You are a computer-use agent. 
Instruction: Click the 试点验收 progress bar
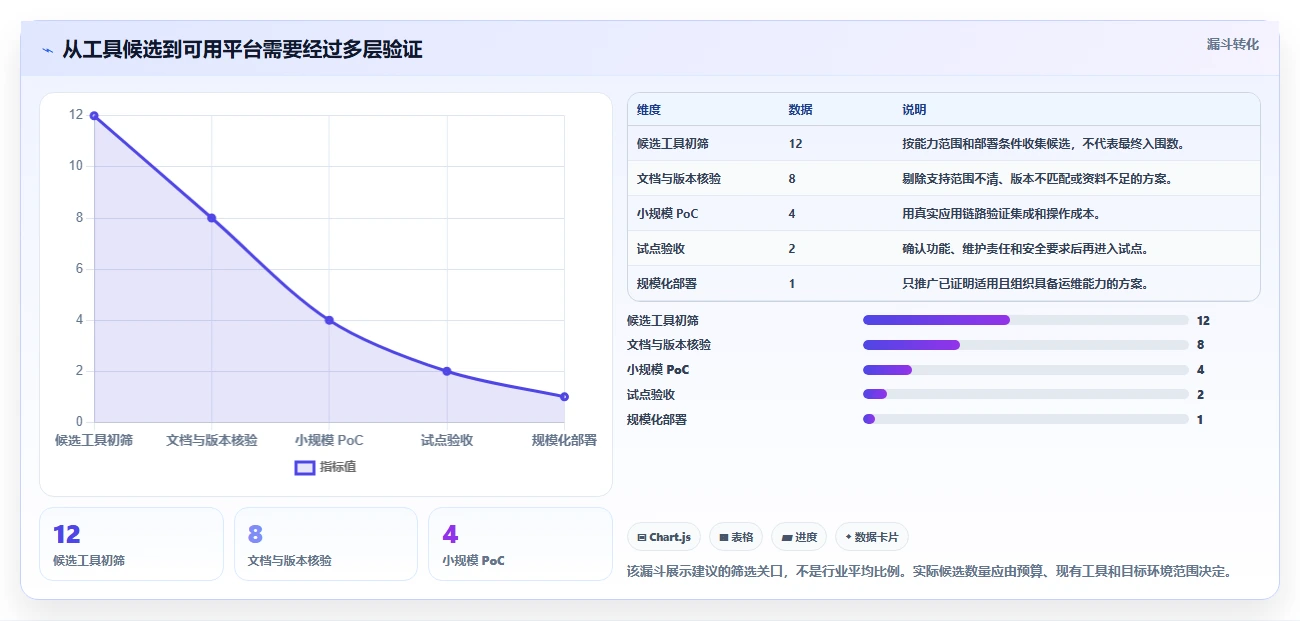click(1025, 394)
